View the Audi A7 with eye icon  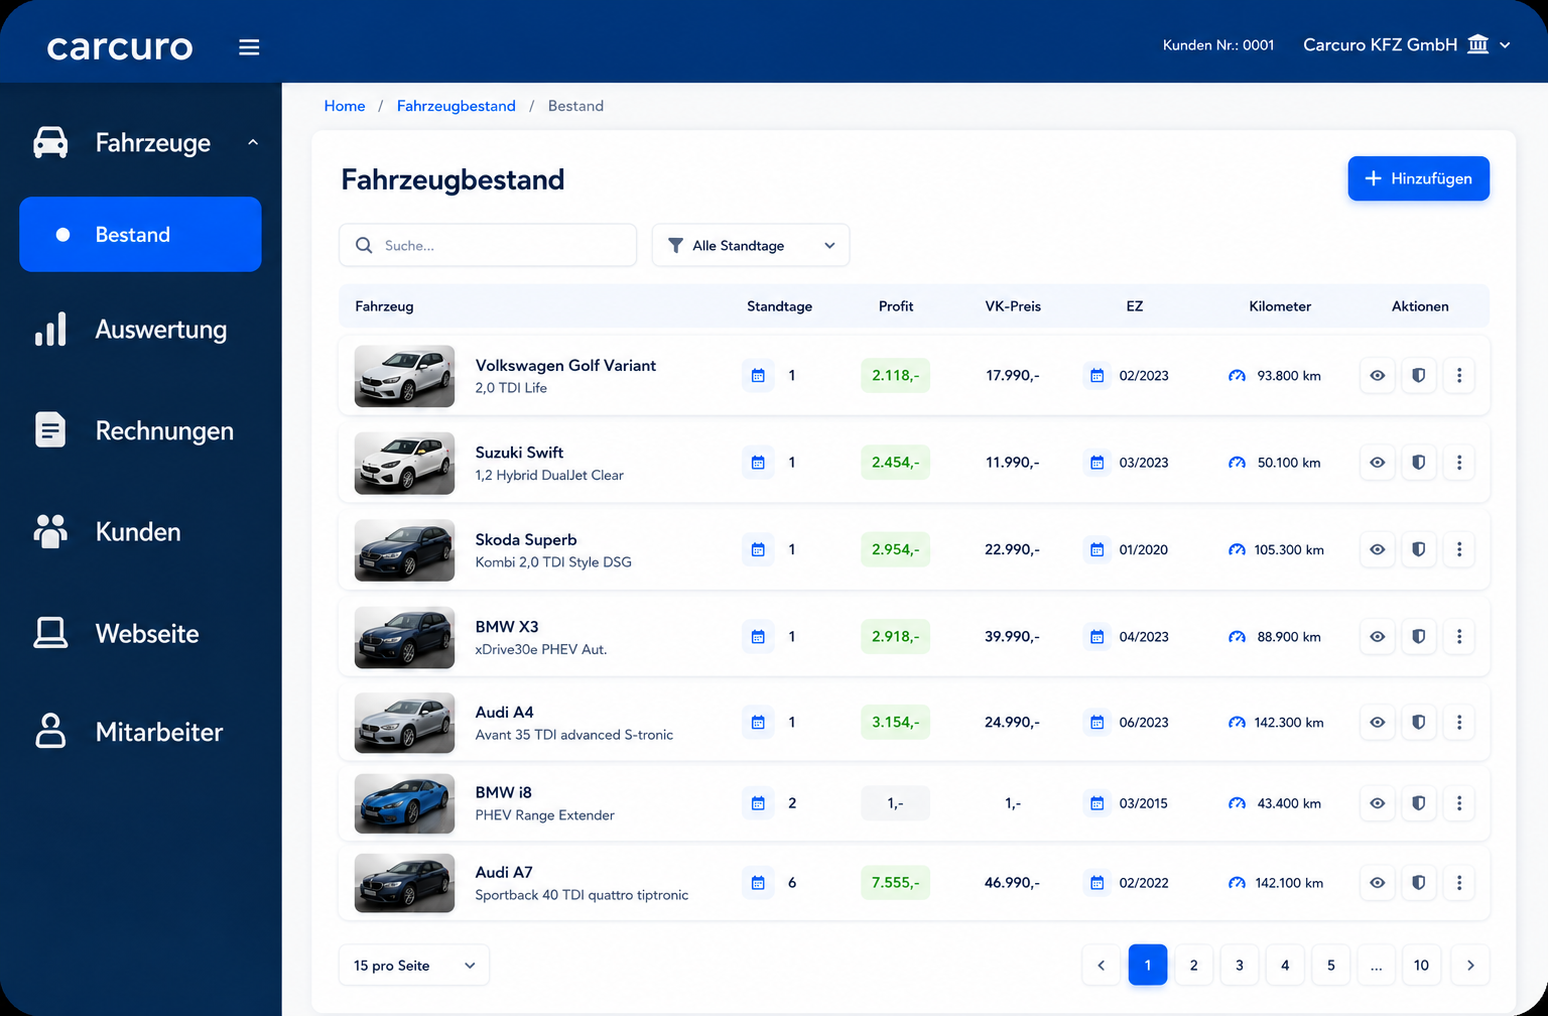(1377, 882)
